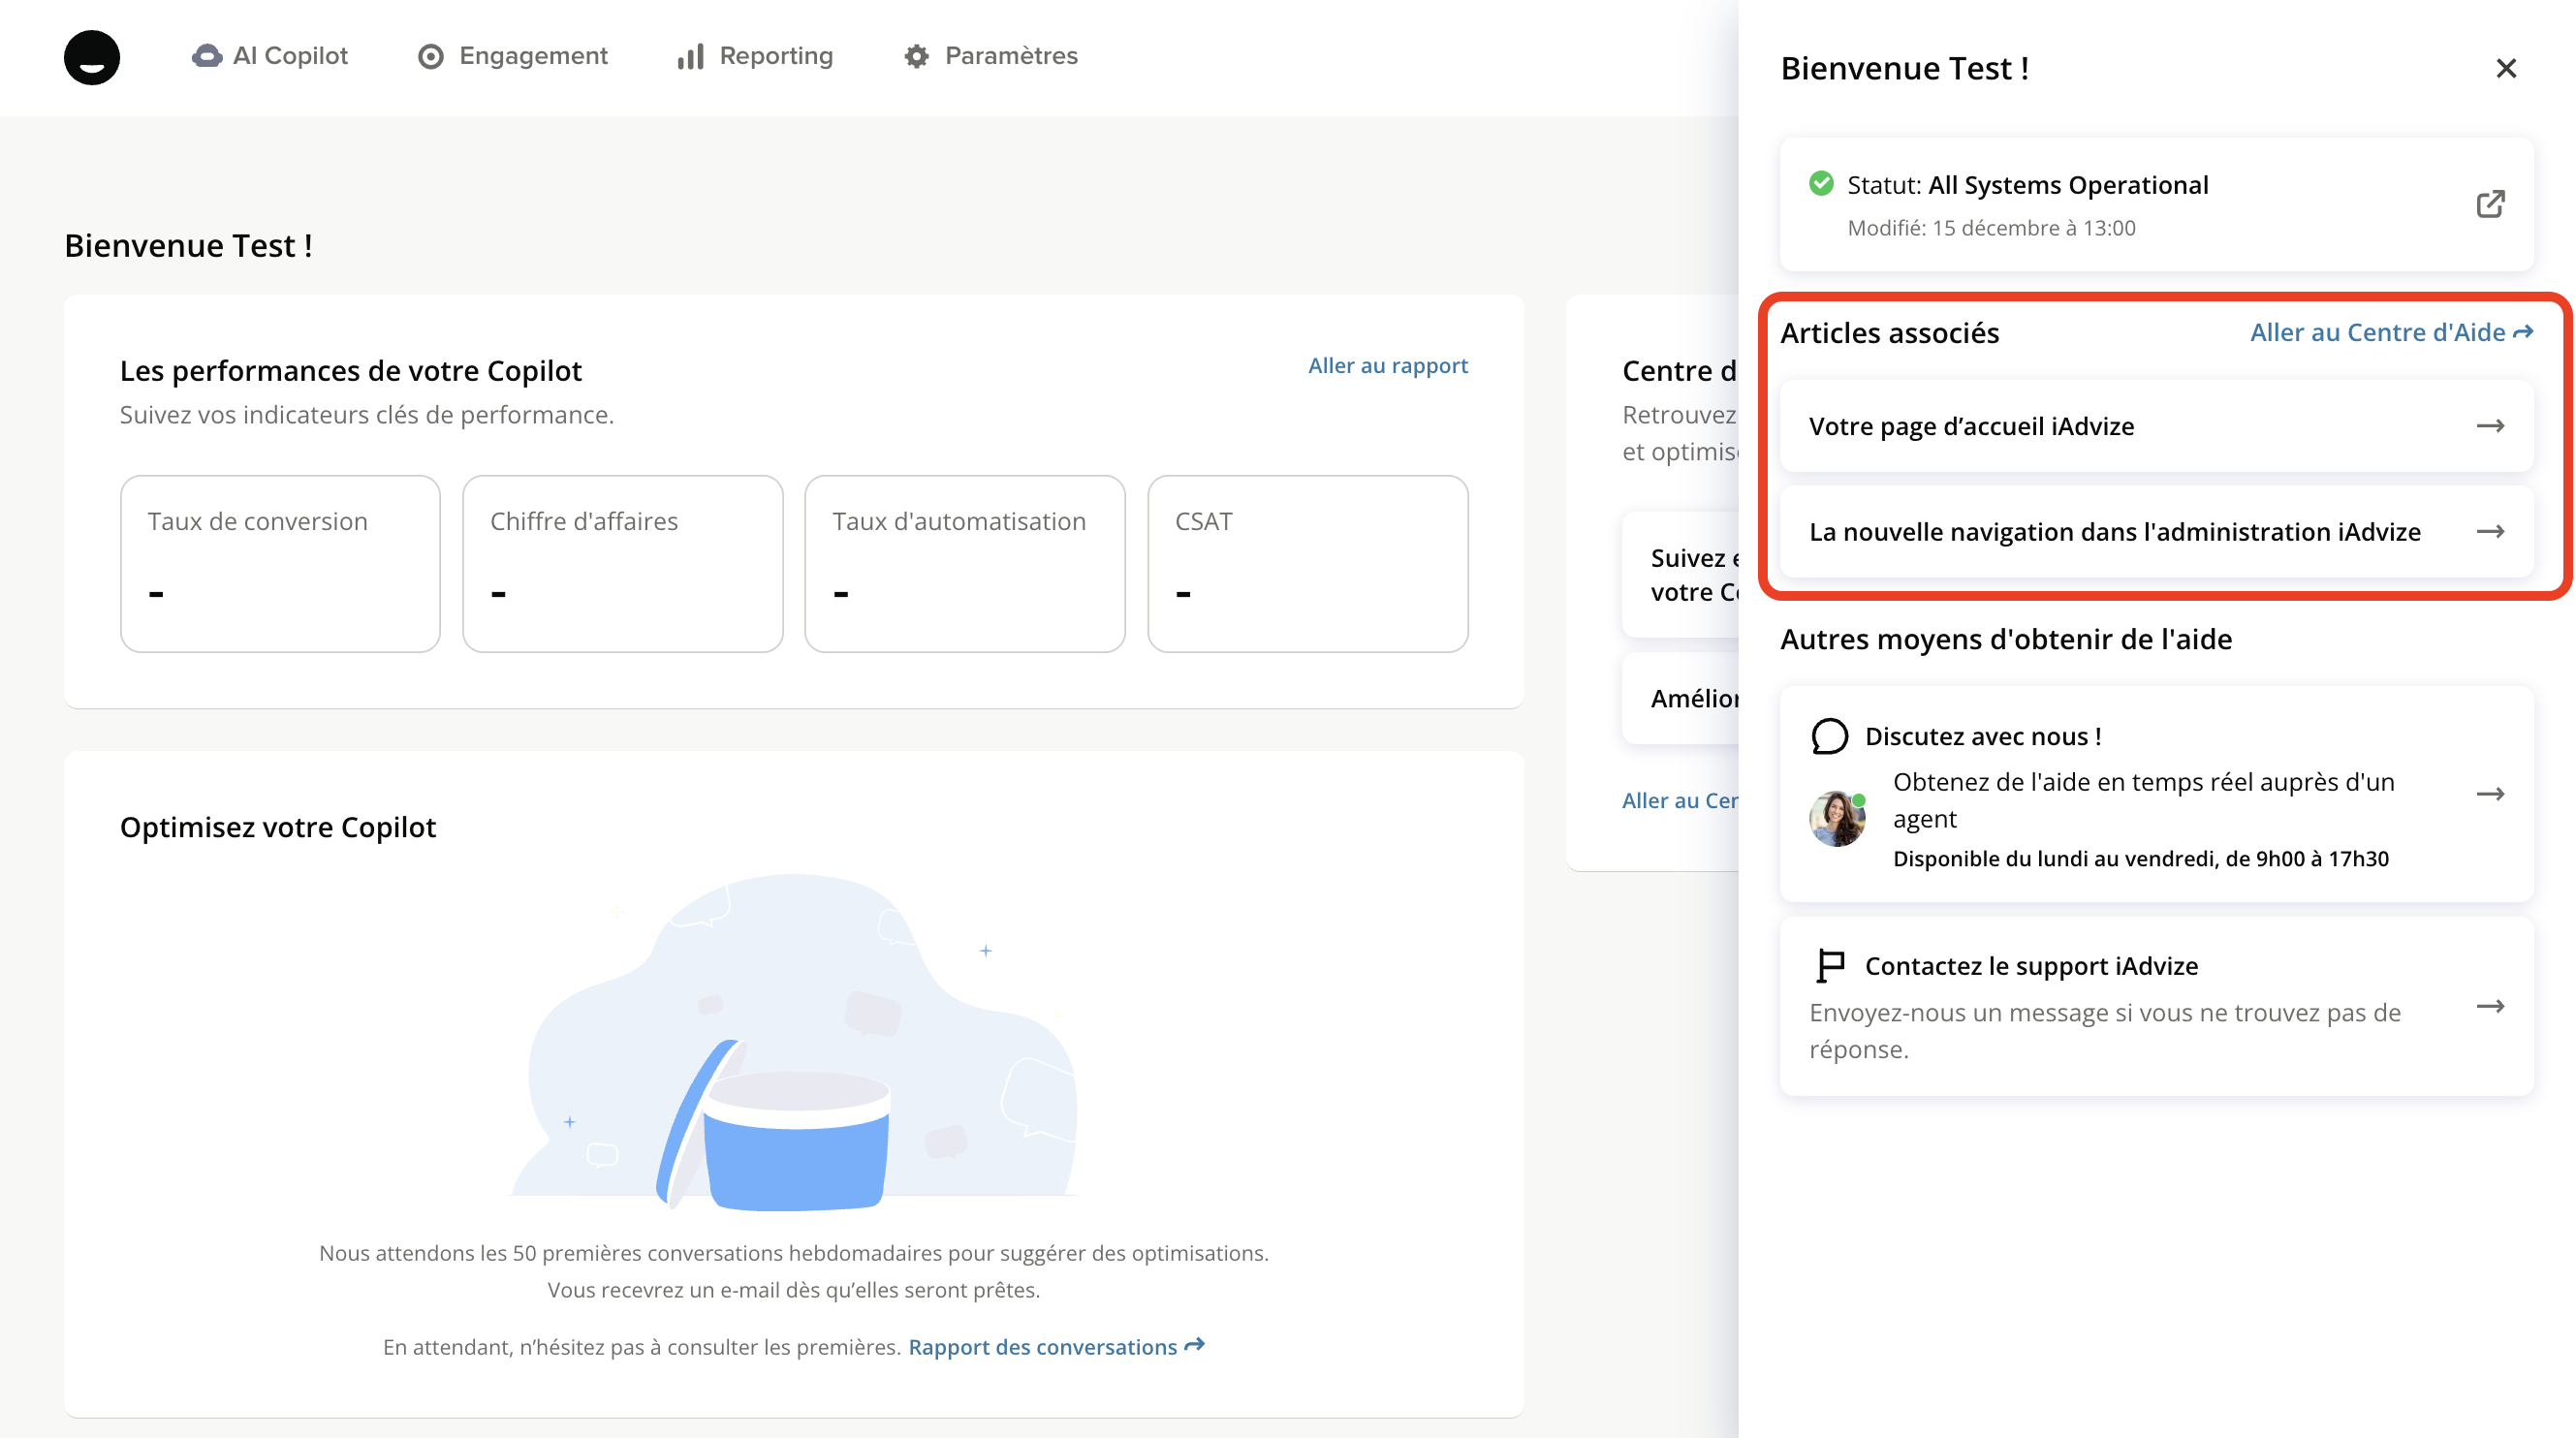Image resolution: width=2576 pixels, height=1438 pixels.
Task: Open article Votre page d'accueil iAdvize
Action: coord(1972,426)
